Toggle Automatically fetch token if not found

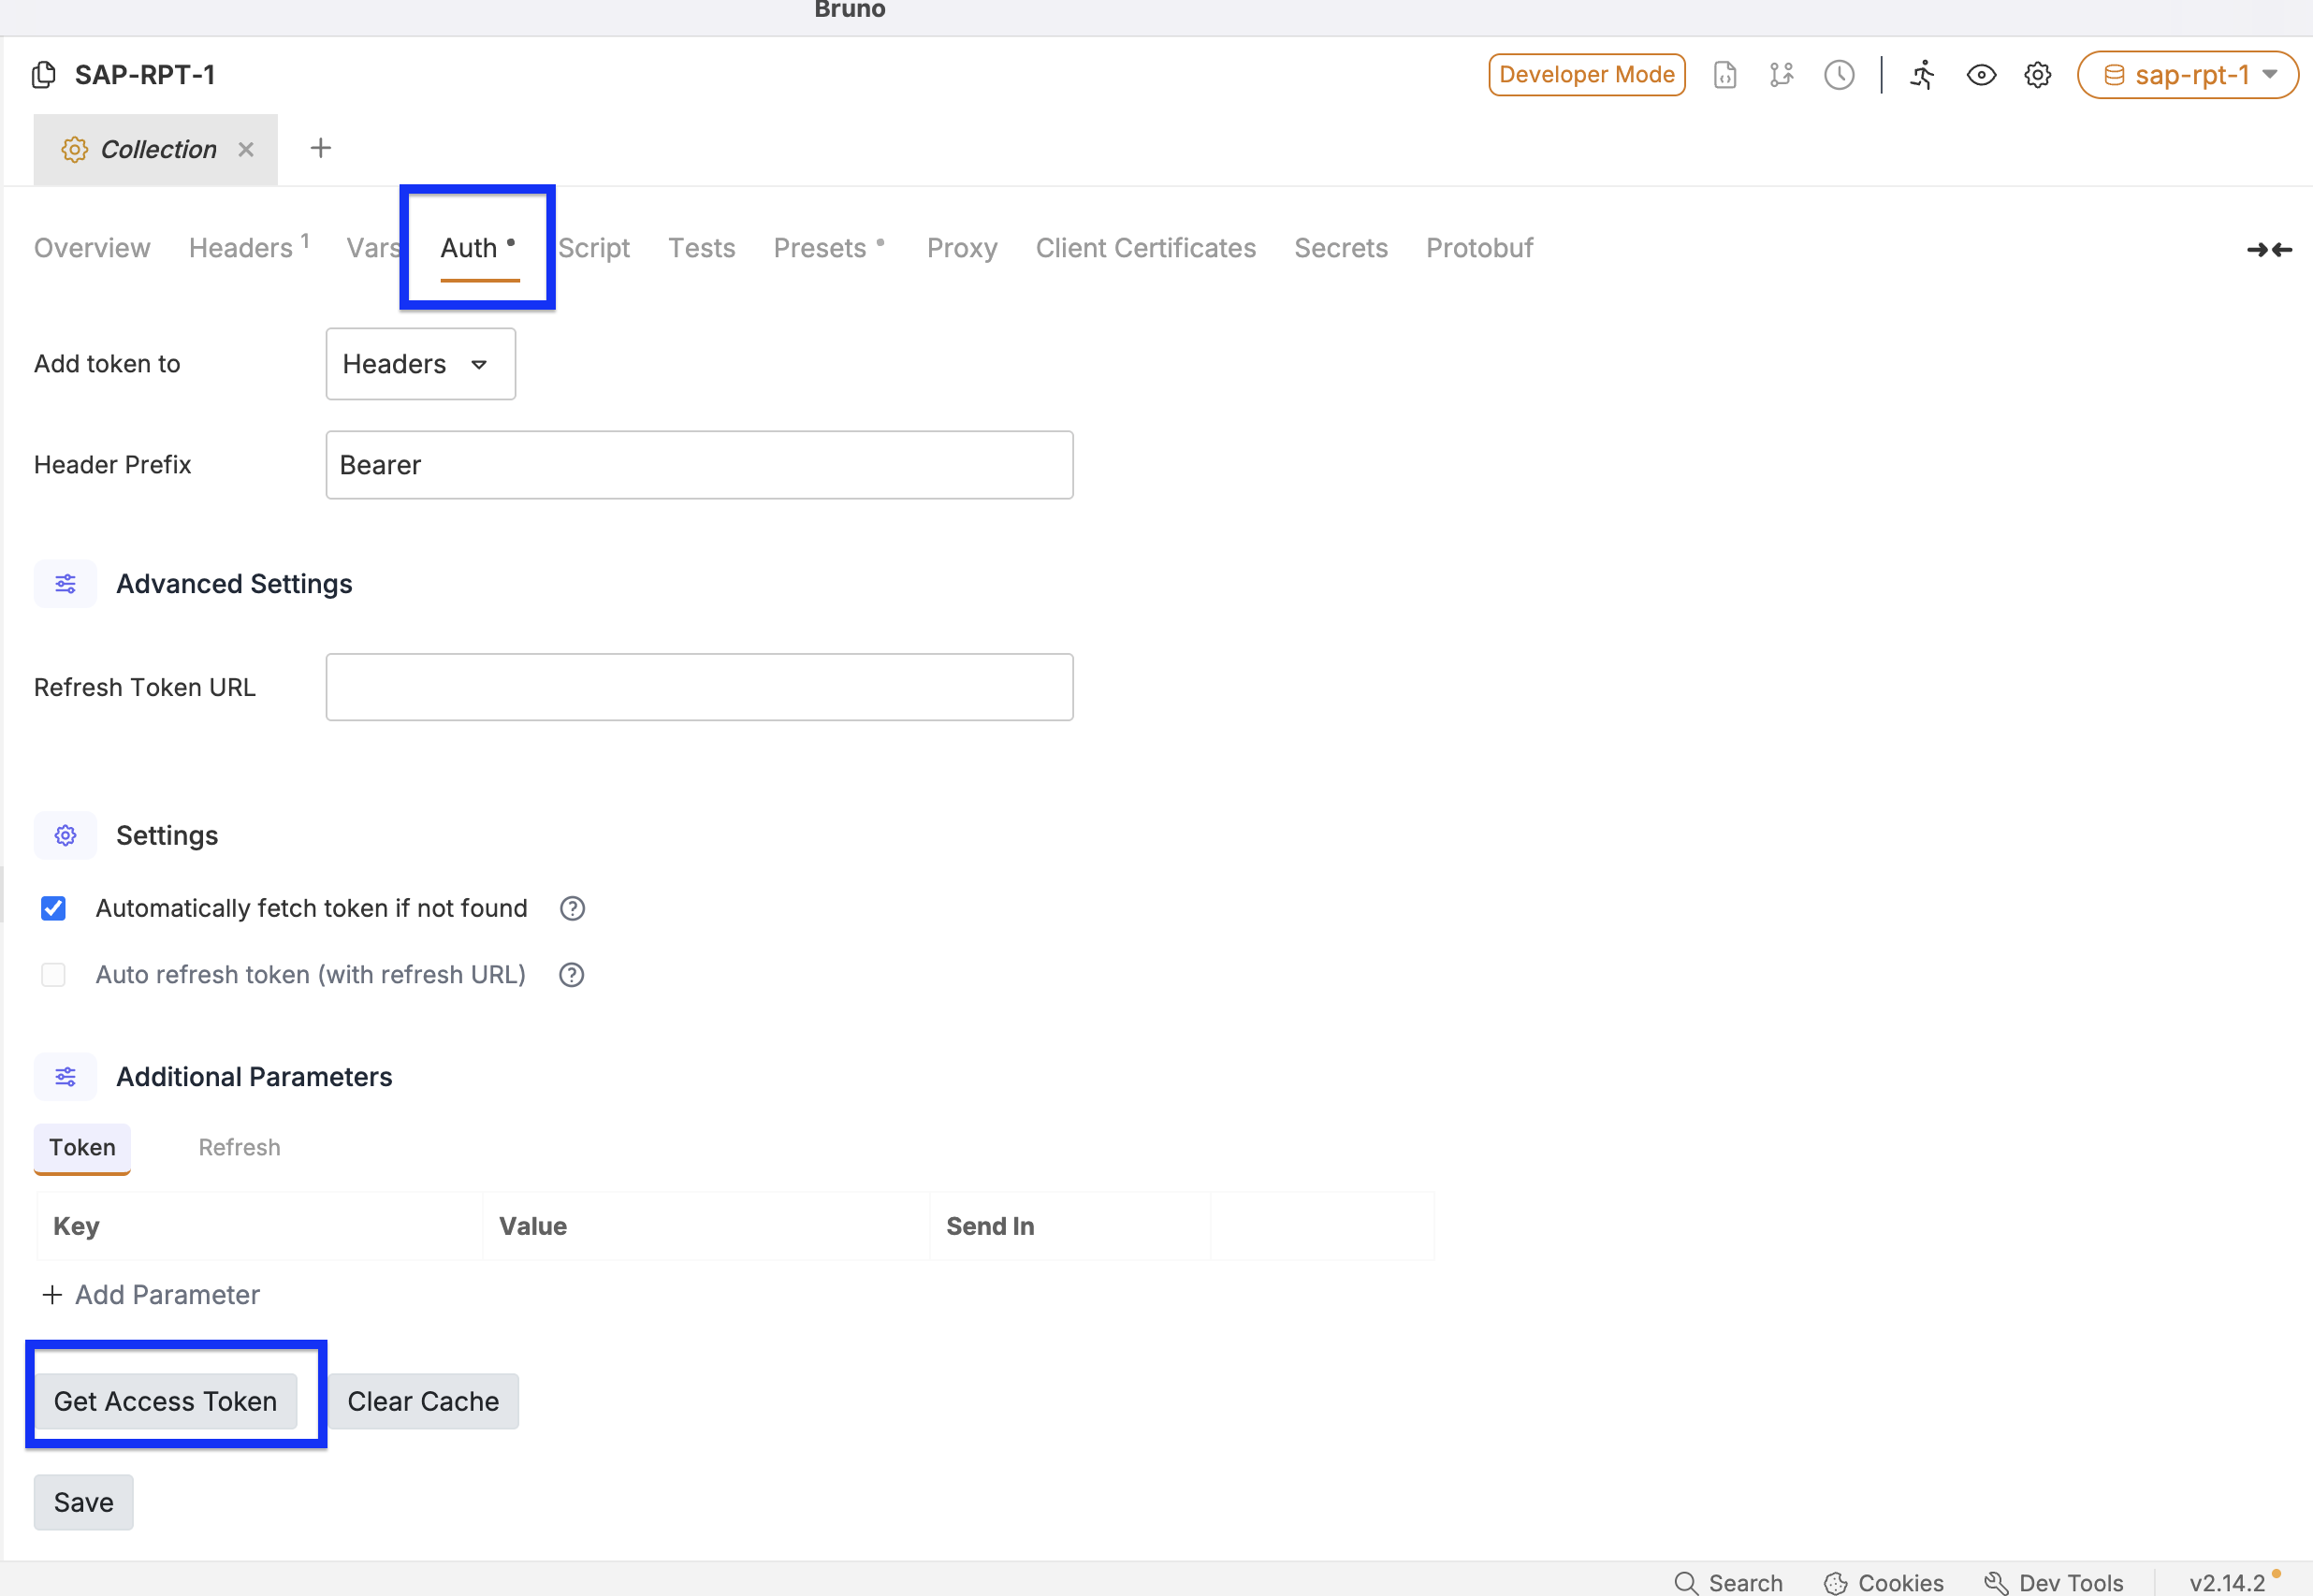coord(53,908)
